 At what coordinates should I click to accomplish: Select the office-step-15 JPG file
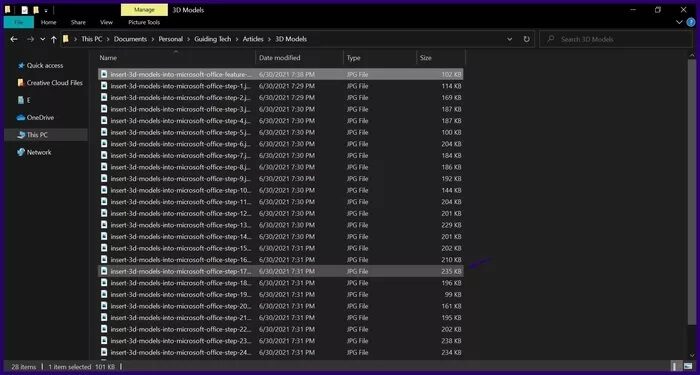280,248
